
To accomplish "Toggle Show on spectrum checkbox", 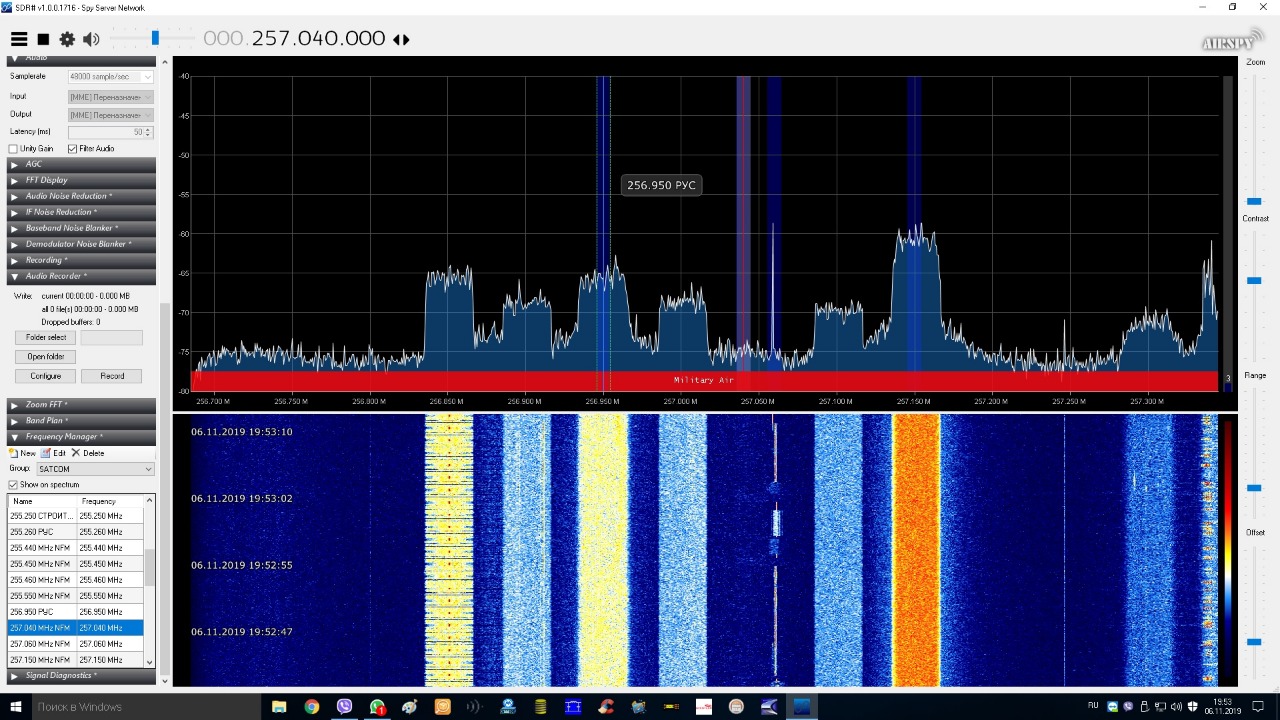I will 13,485.
